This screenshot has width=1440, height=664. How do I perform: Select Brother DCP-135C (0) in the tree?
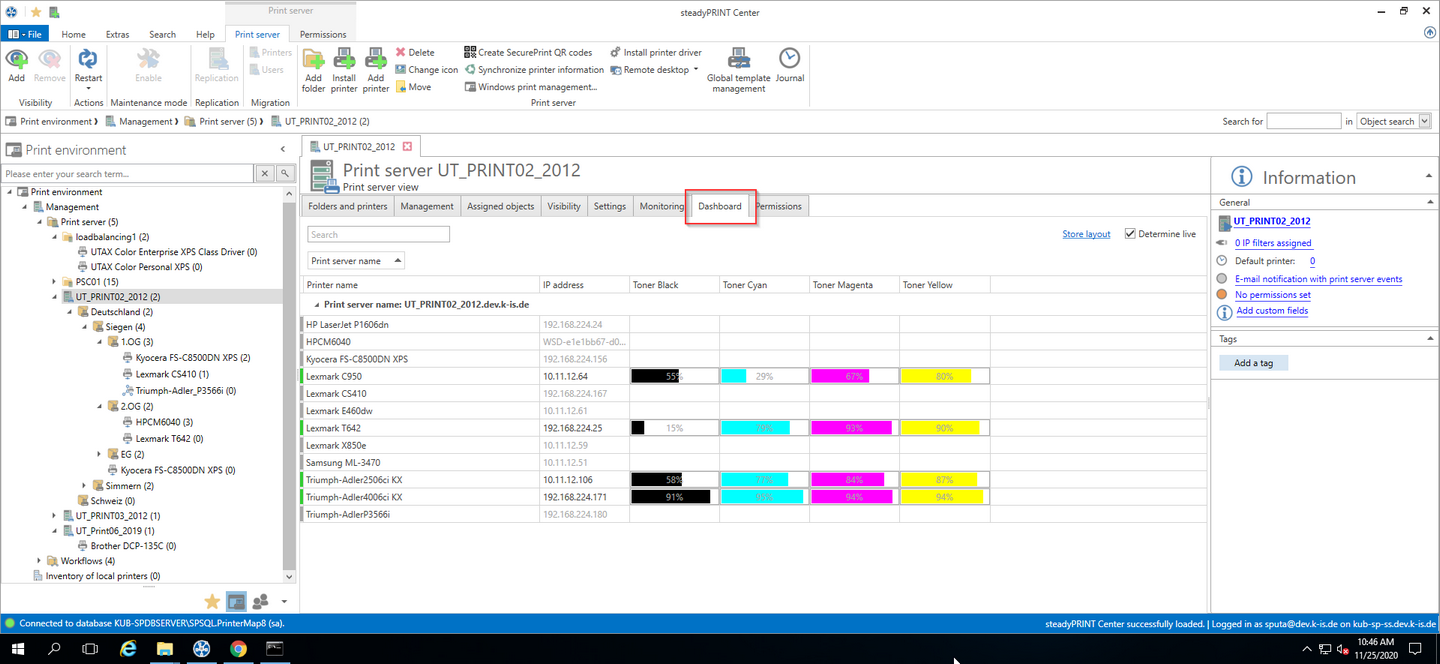(133, 546)
